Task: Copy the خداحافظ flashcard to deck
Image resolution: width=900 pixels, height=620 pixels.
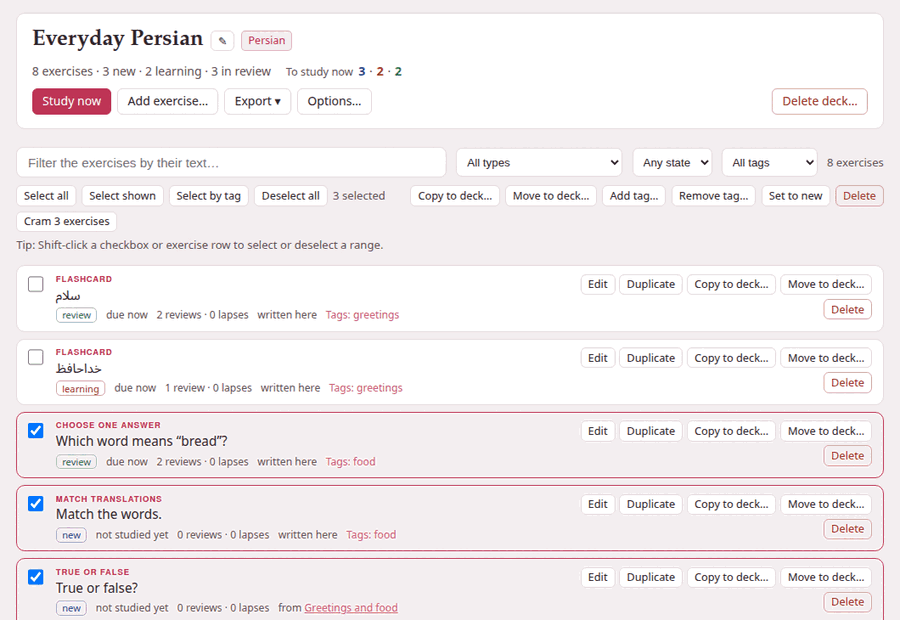Action: point(731,358)
